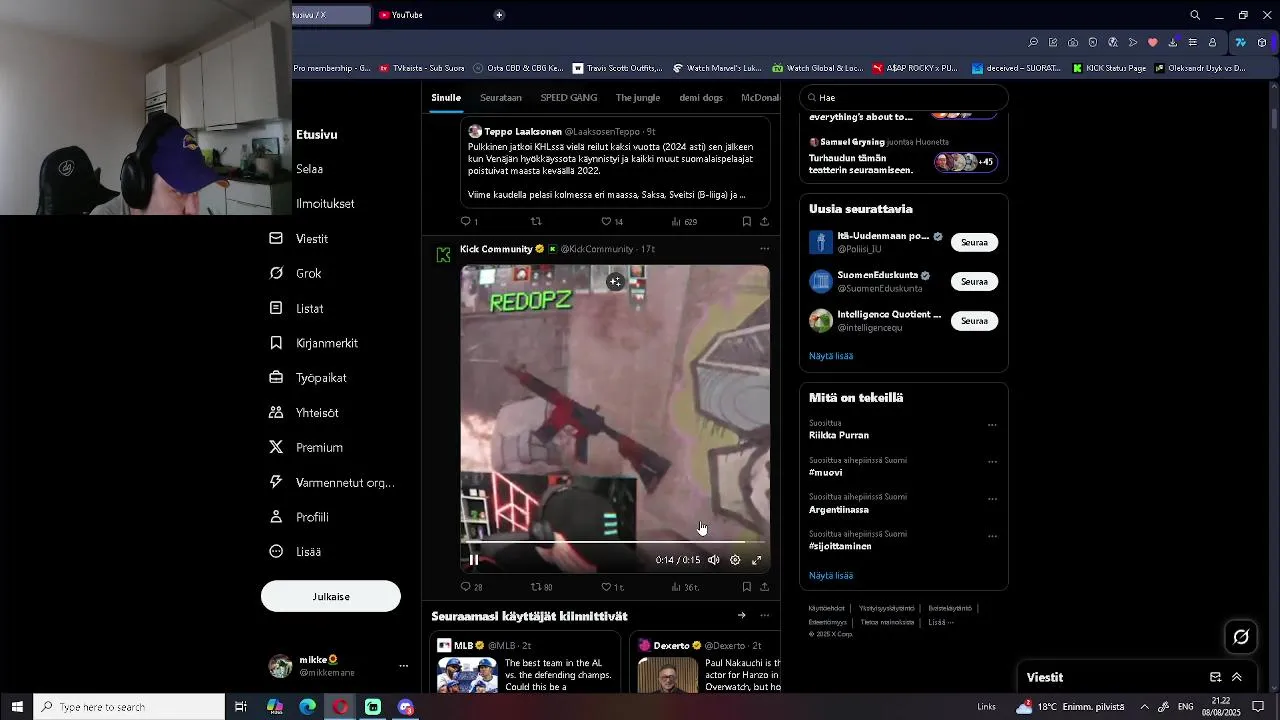The image size is (1280, 720).
Task: Open options for Seuraamasi käyttäjät kiinnittivät
Action: coord(765,616)
